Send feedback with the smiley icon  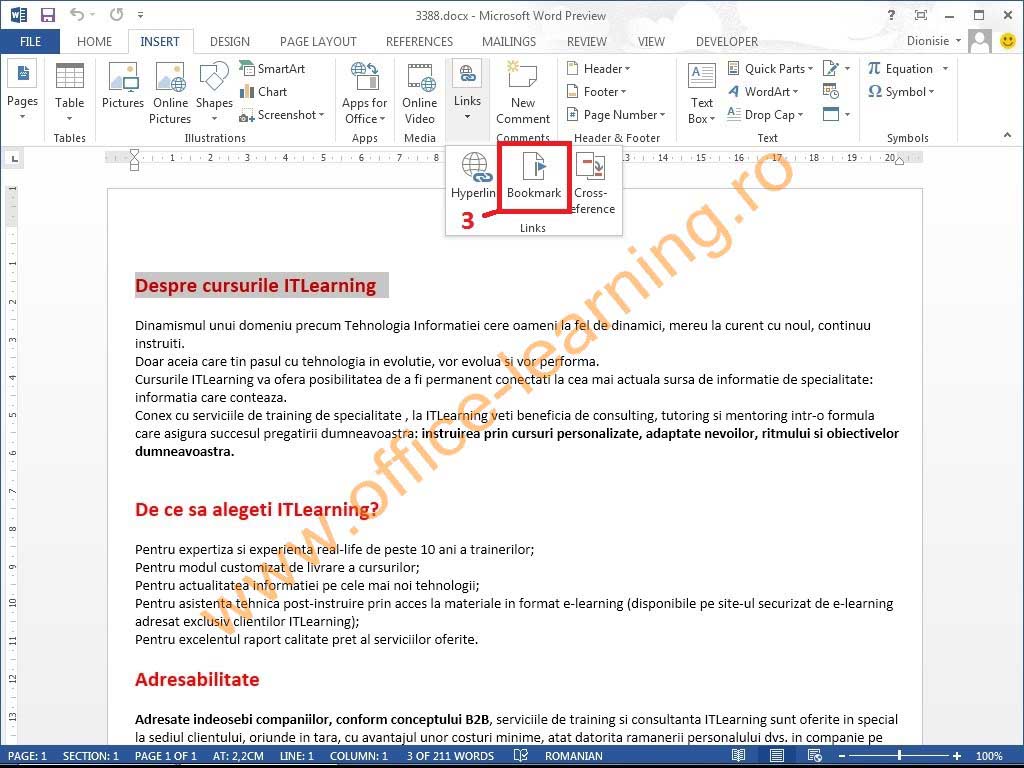click(1008, 41)
